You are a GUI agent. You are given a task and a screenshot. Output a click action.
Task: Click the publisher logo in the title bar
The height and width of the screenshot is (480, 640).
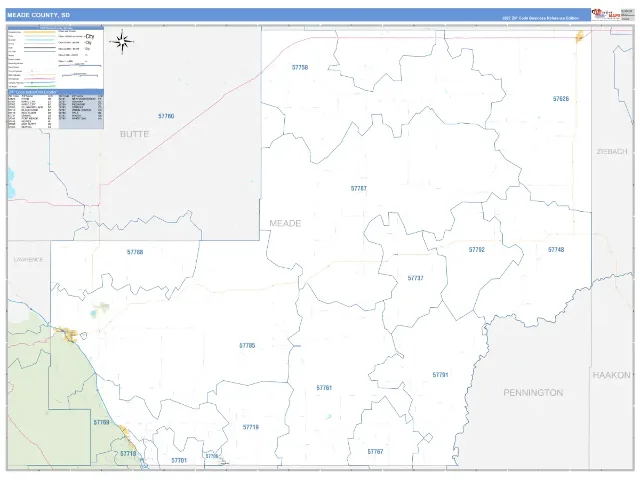(x=606, y=14)
